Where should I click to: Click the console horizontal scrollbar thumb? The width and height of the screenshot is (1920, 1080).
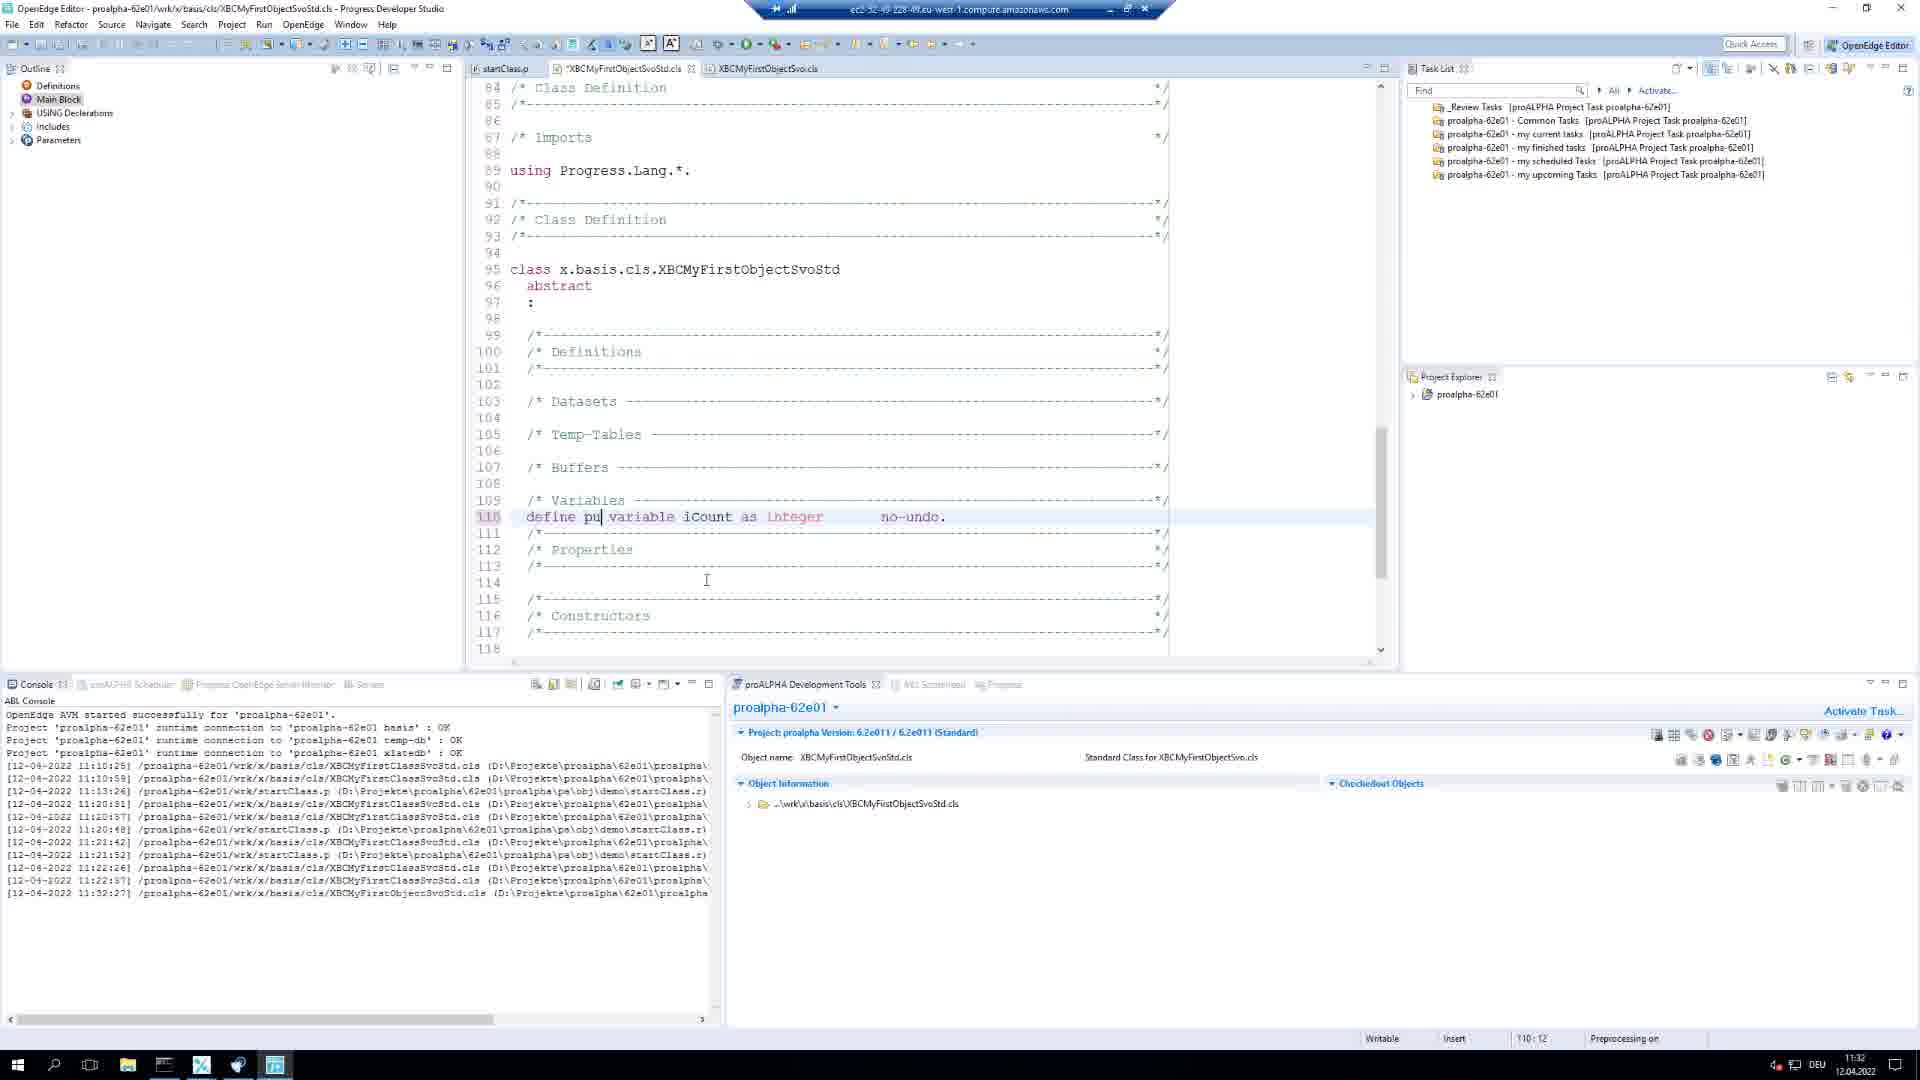(255, 1020)
